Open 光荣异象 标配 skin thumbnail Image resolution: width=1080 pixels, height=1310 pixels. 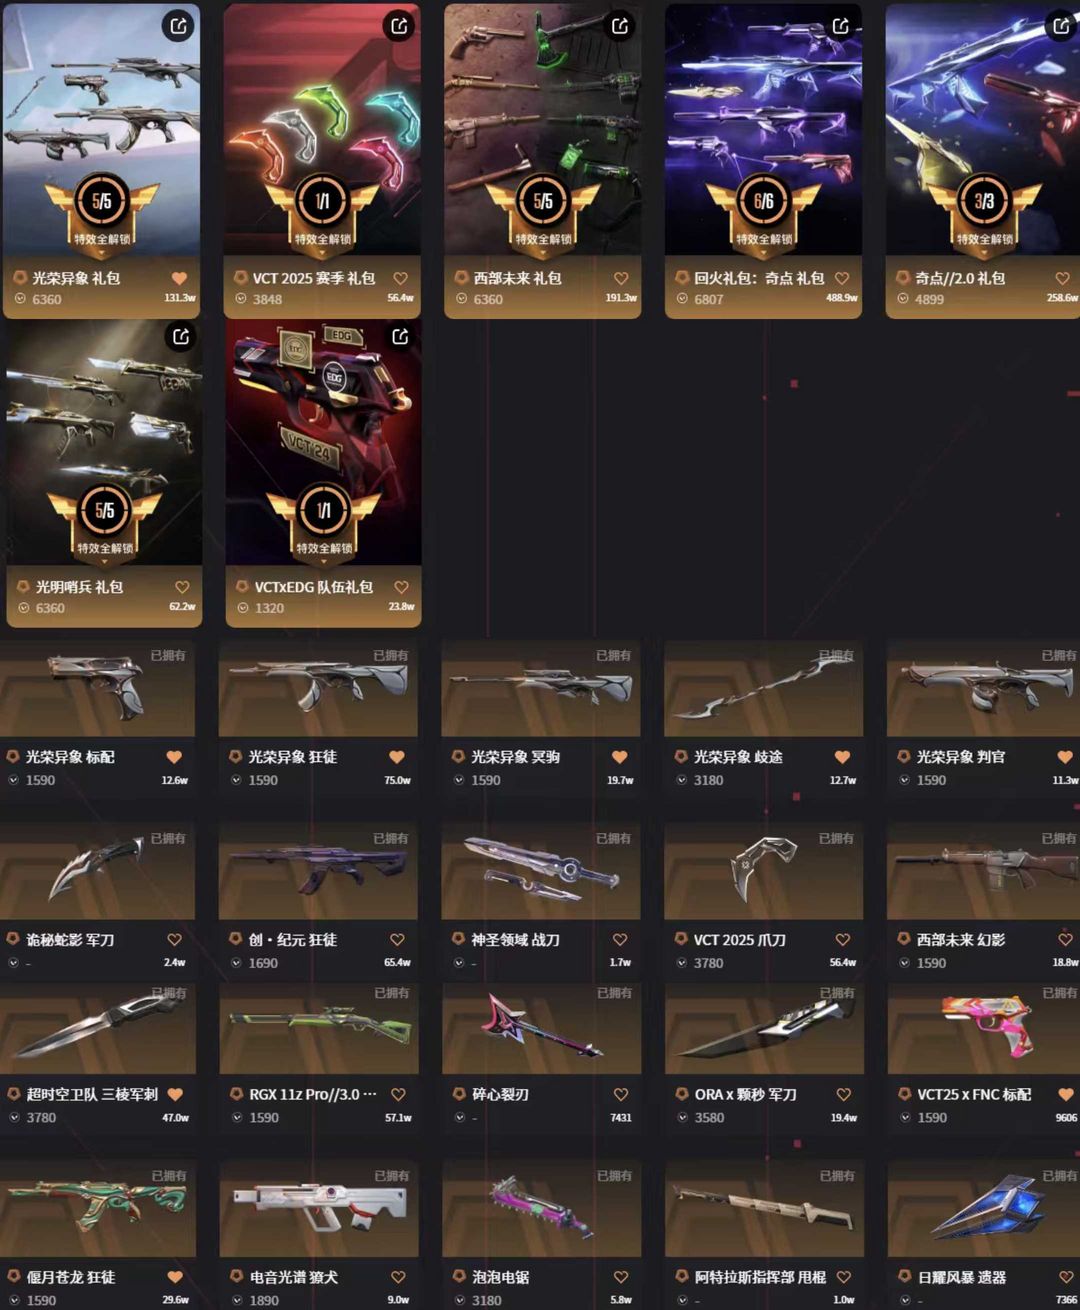(97, 690)
